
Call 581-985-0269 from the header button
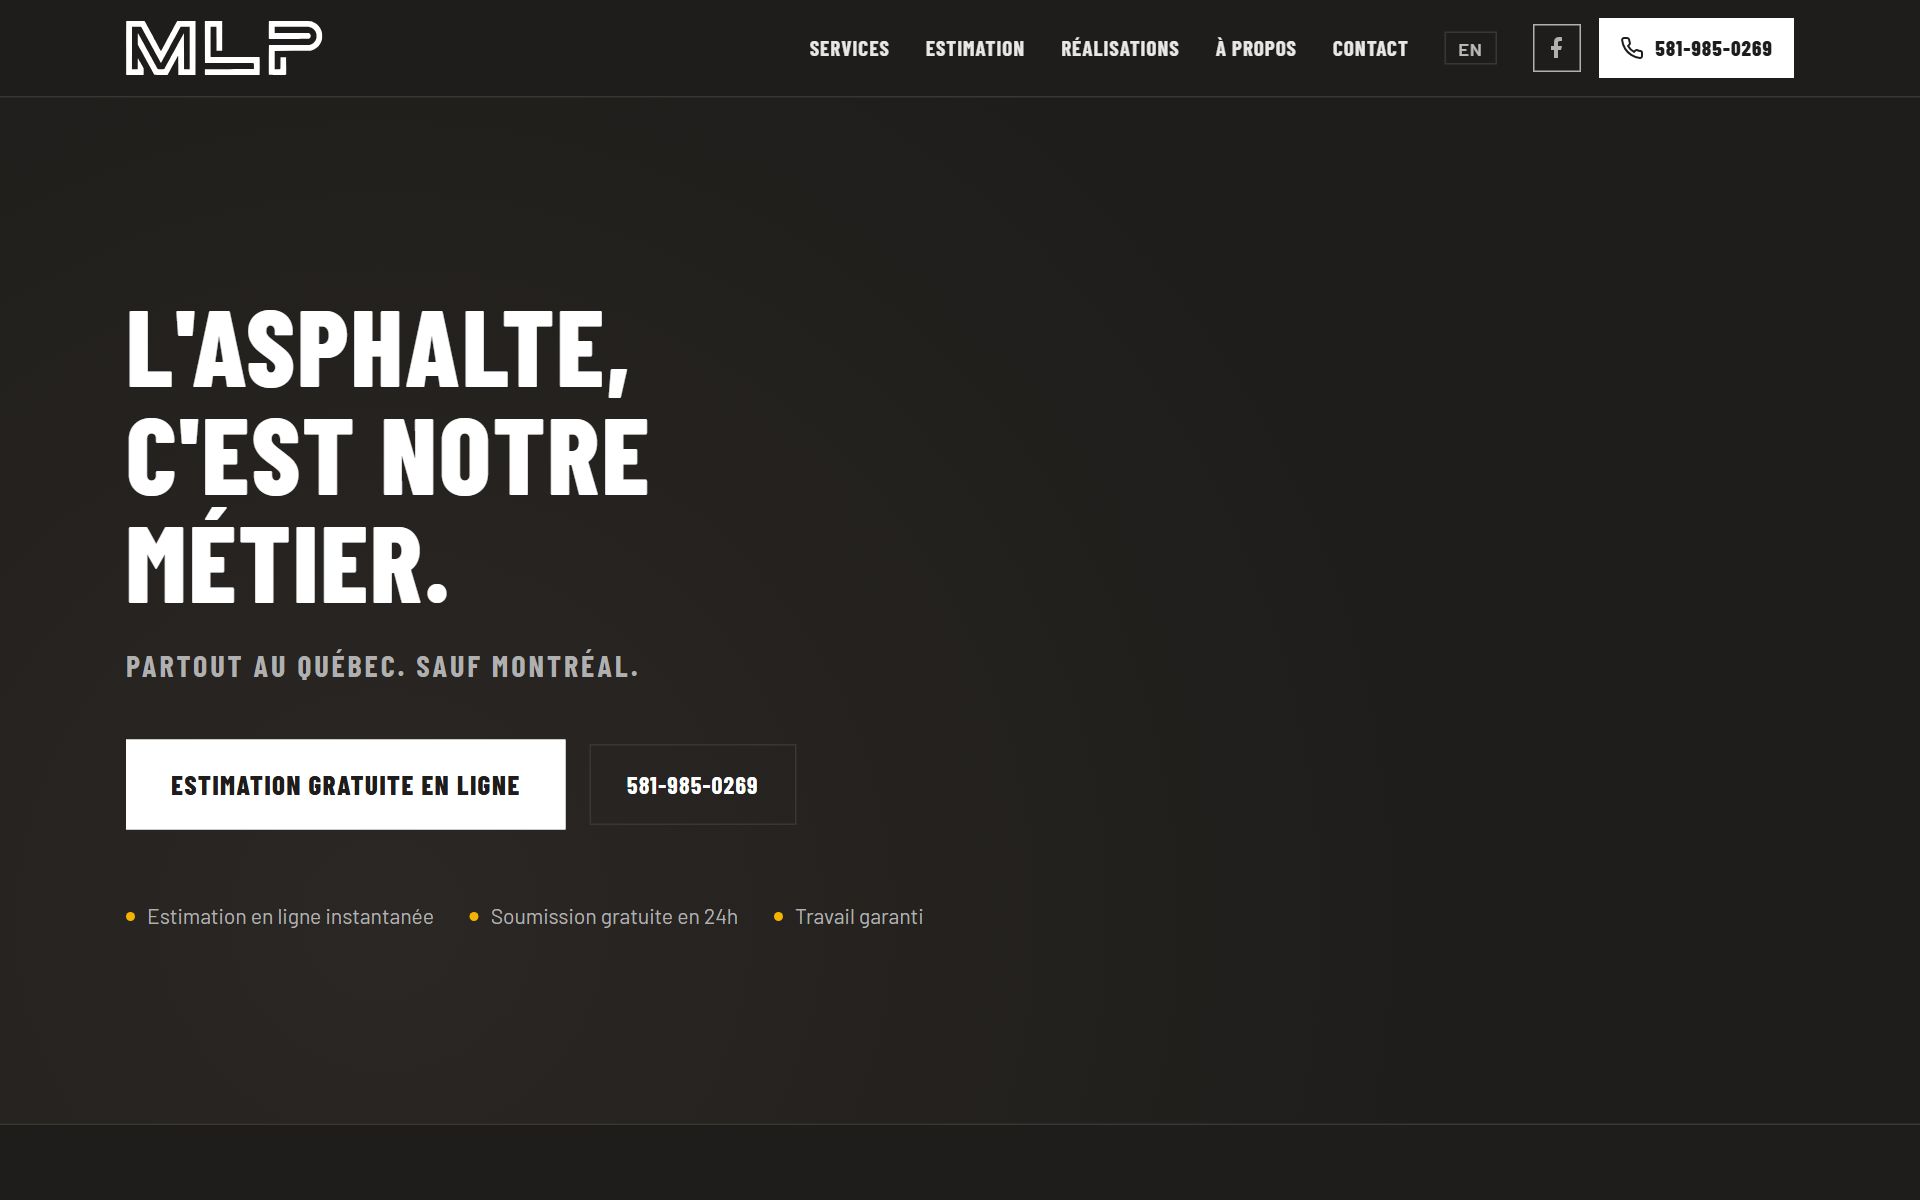coord(1696,48)
